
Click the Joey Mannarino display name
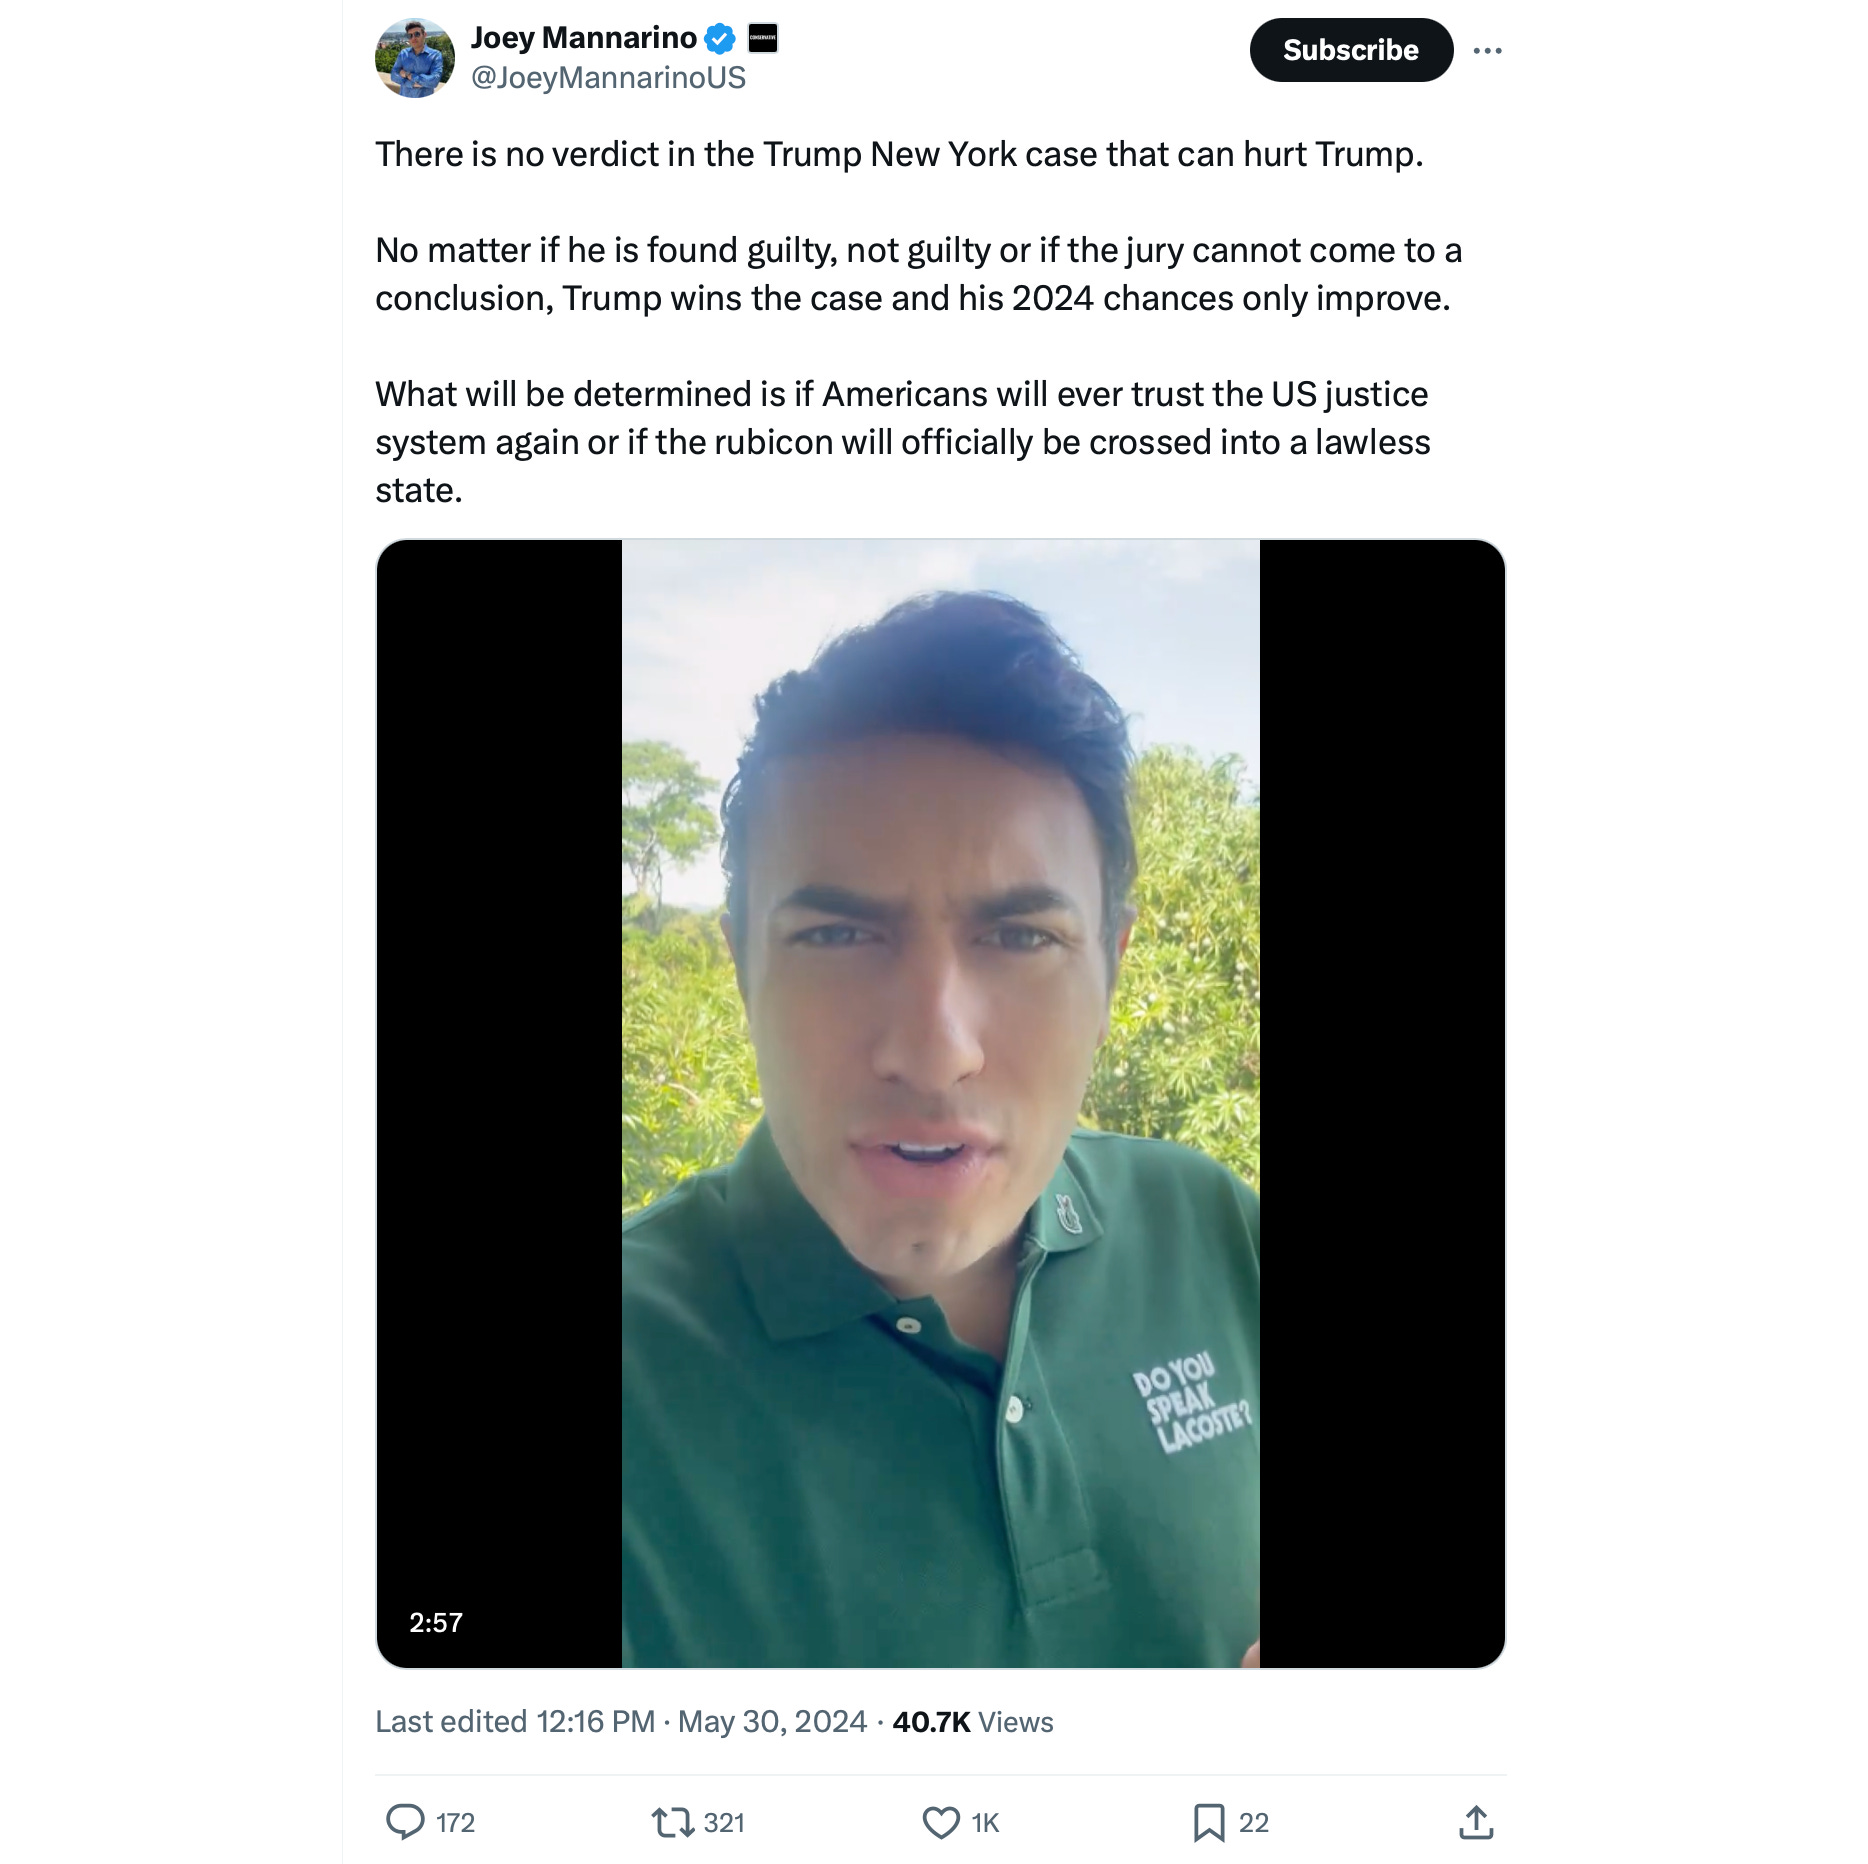click(583, 38)
